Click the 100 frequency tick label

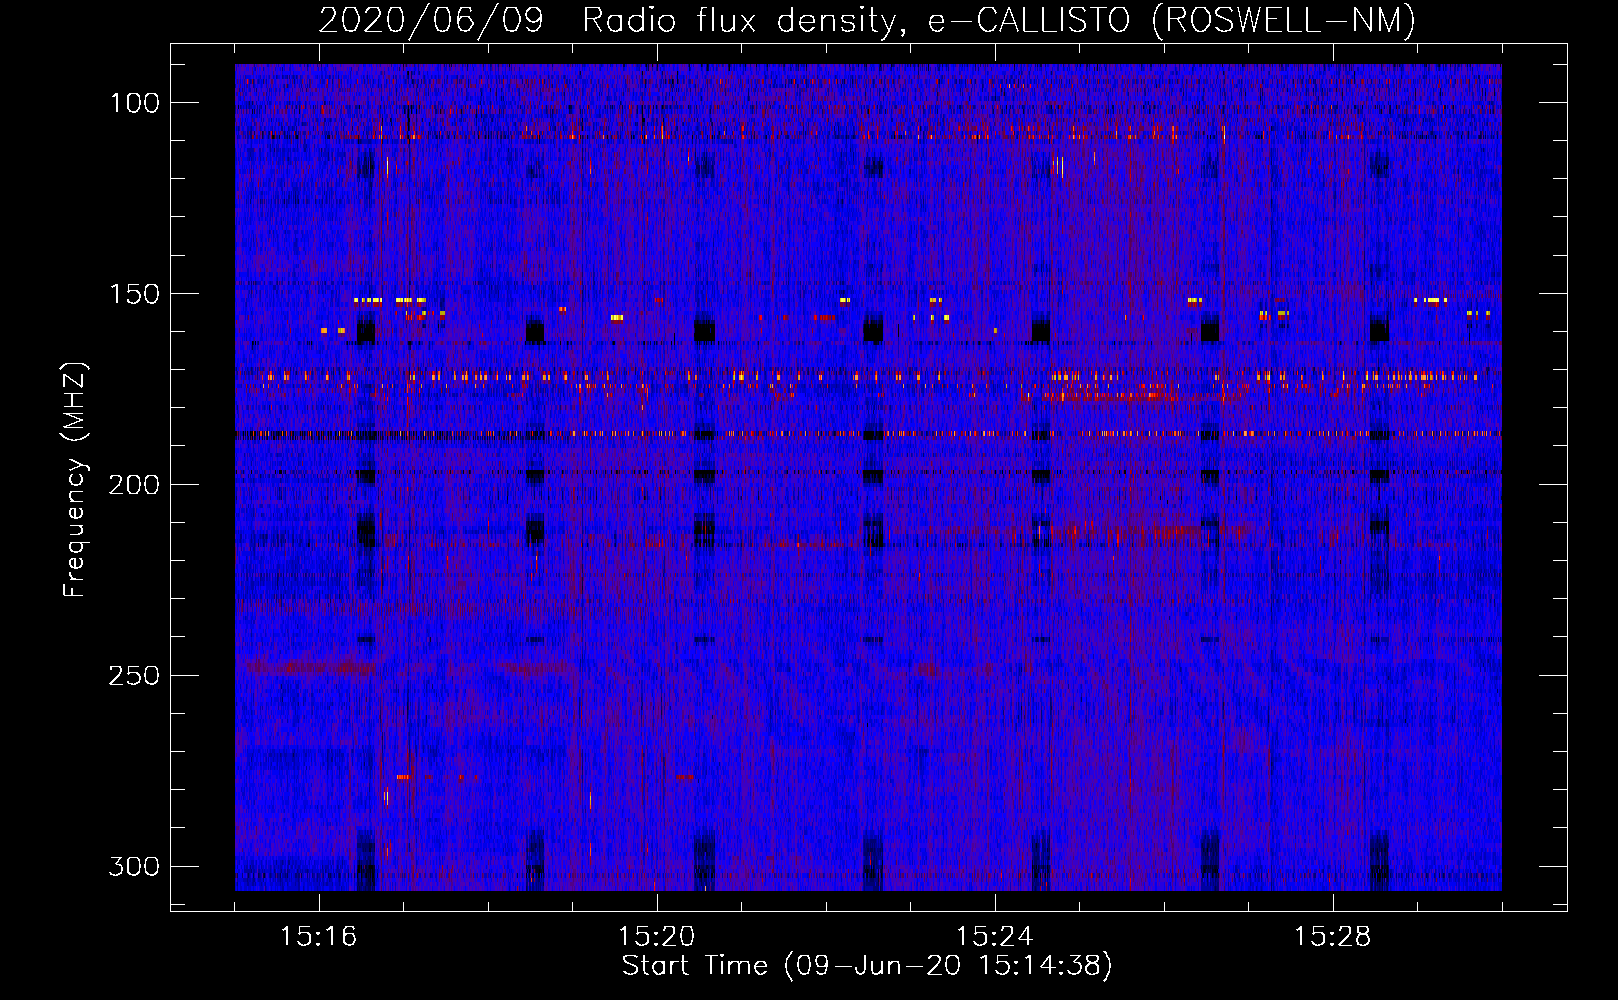click(x=134, y=103)
